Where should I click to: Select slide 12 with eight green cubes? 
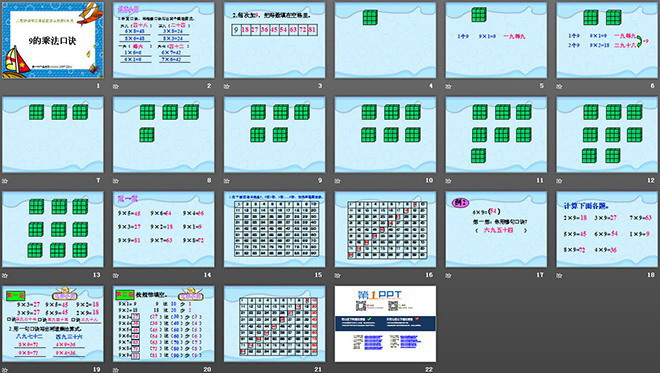pos(607,135)
